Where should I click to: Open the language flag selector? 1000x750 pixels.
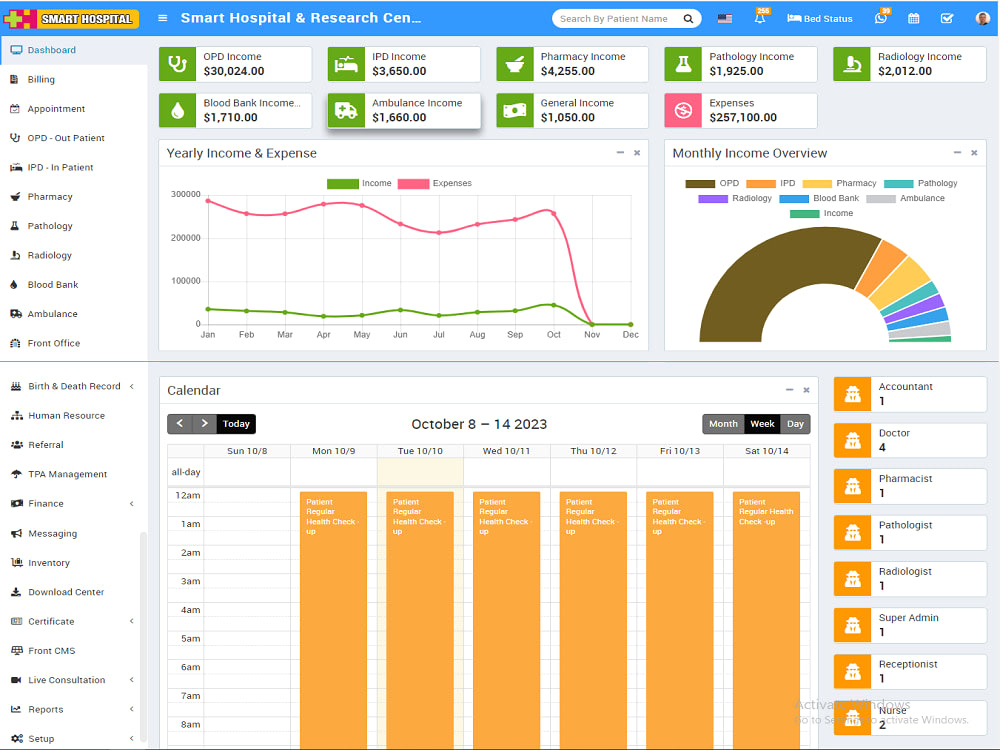tap(724, 18)
